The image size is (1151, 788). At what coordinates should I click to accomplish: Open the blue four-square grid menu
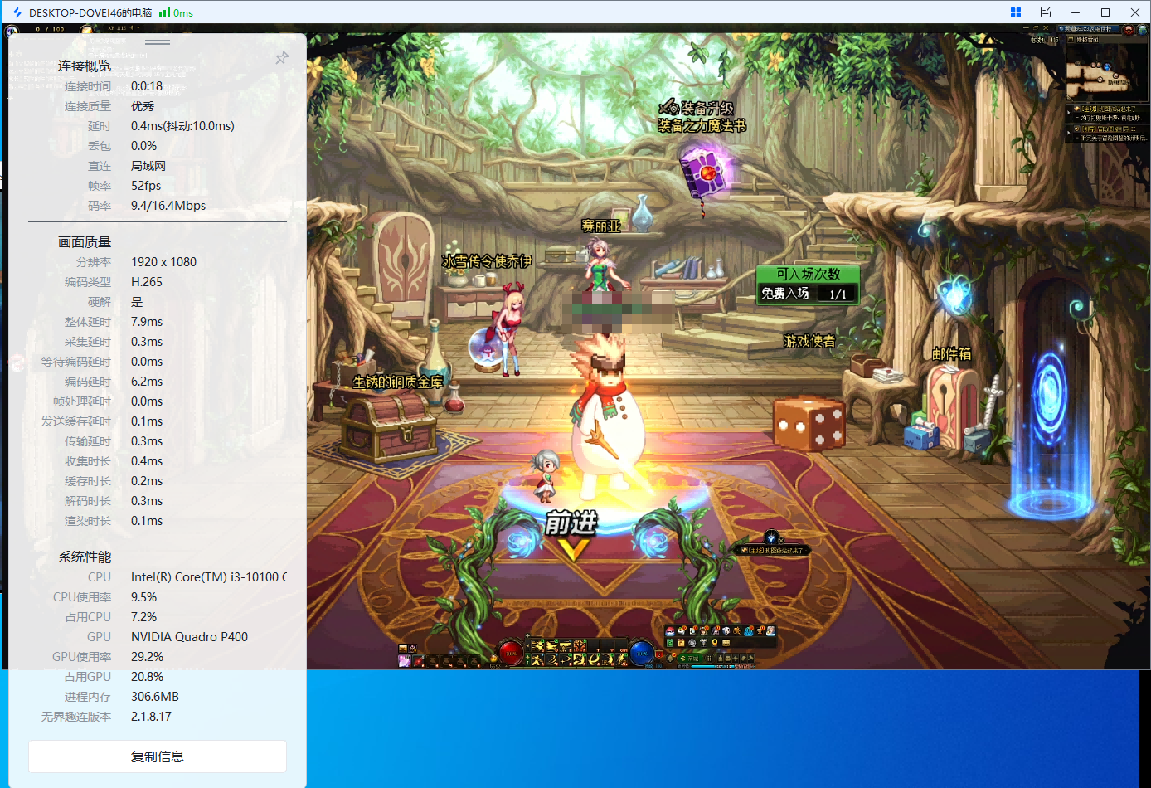tap(1016, 12)
